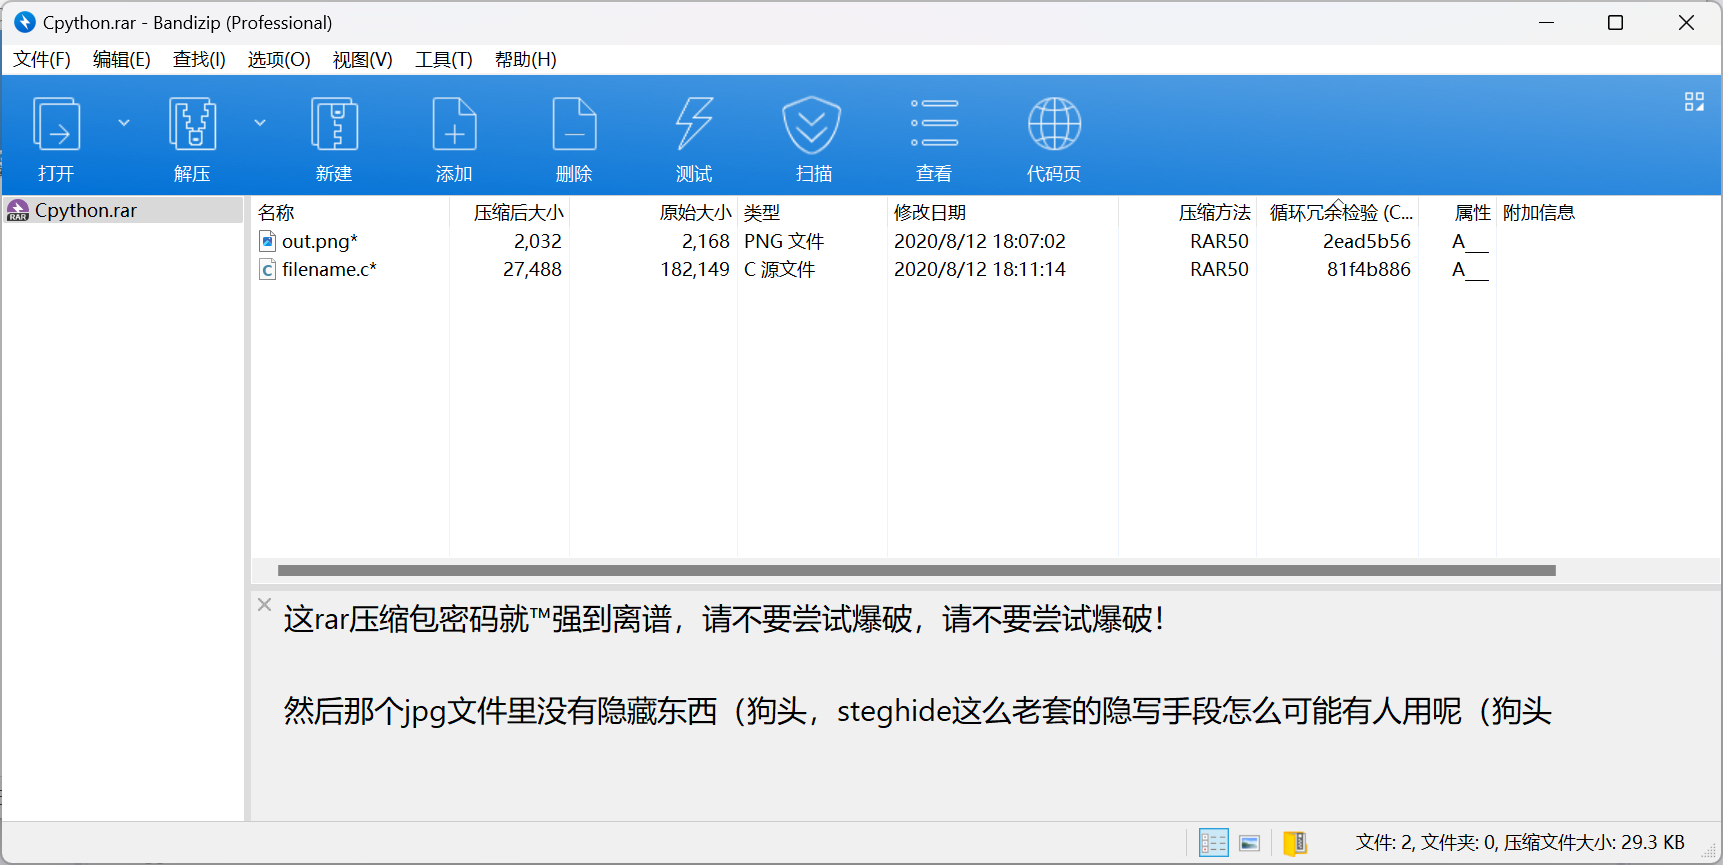Select Cpython.rar in the folder tree
Screen dimensions: 1723x865
pyautogui.click(x=123, y=210)
